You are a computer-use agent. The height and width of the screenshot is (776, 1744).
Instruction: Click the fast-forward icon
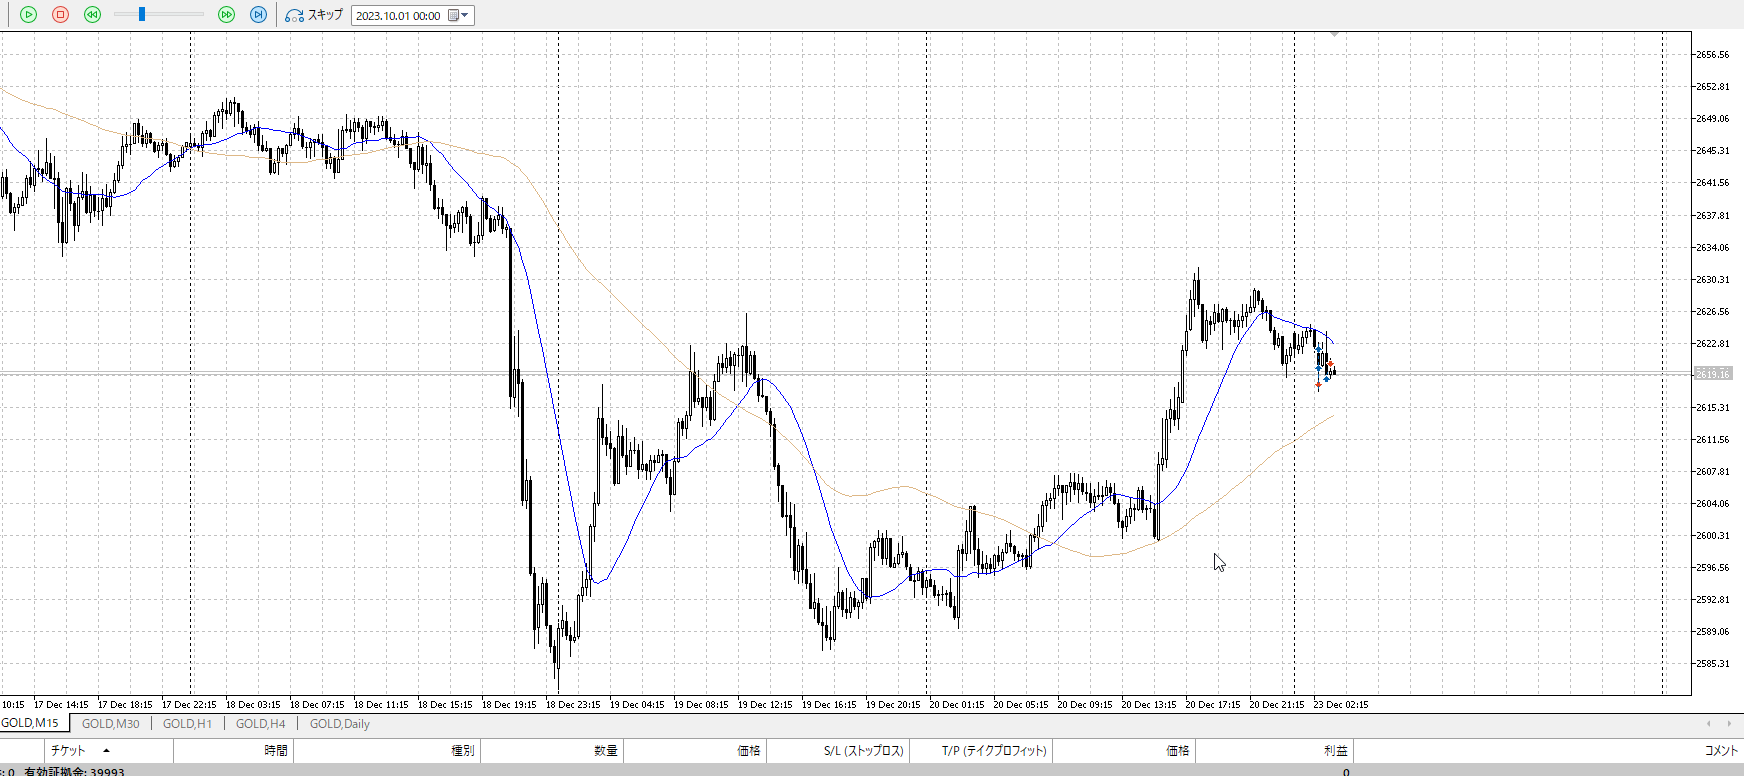[x=226, y=15]
